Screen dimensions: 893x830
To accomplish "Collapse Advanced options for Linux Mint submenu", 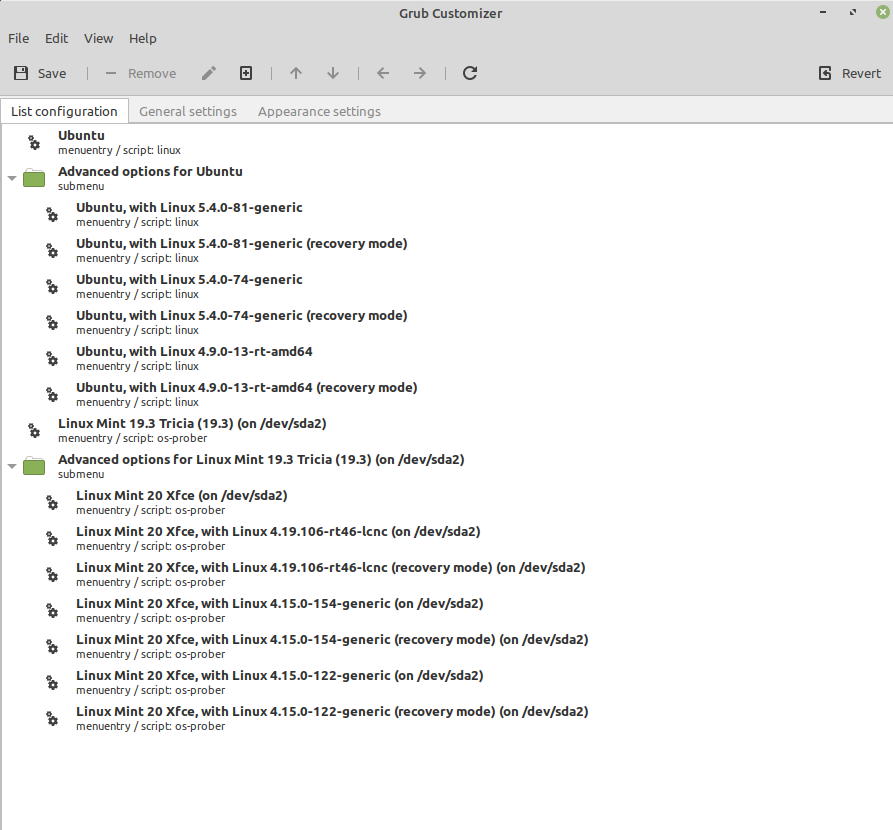I will tap(12, 466).
